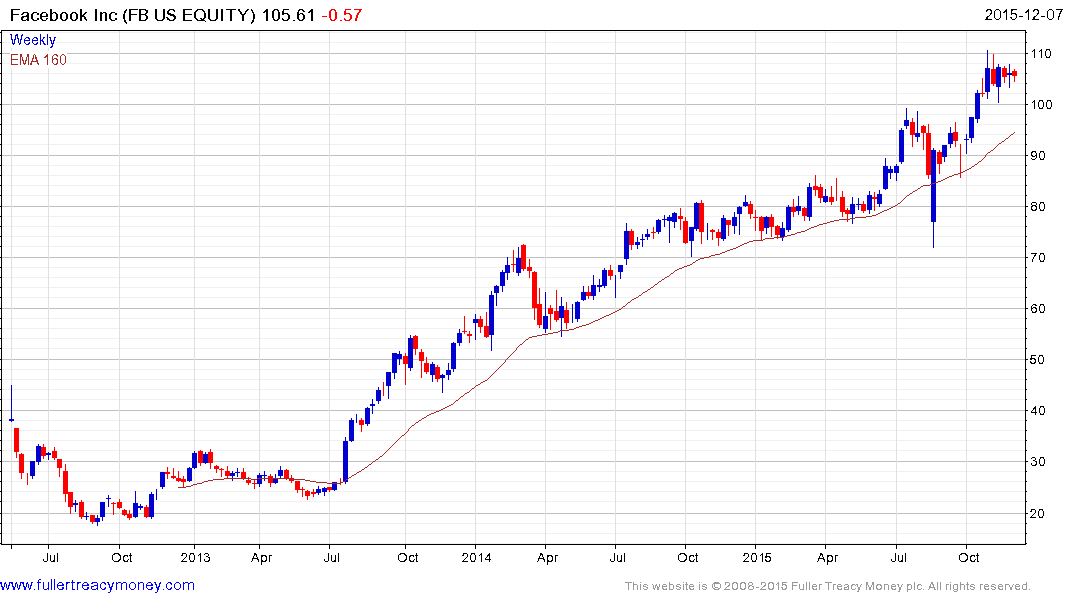Click the 110 price axis label

click(x=1041, y=53)
